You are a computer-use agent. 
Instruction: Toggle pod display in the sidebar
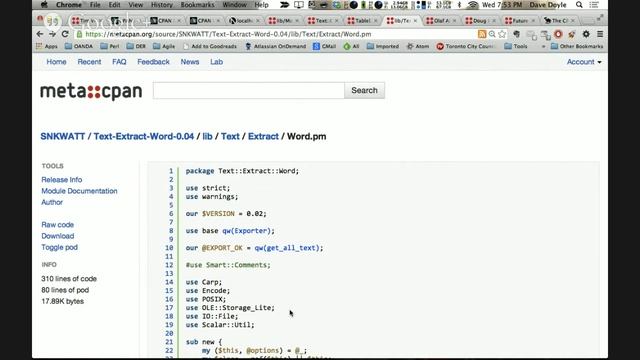tap(59, 247)
